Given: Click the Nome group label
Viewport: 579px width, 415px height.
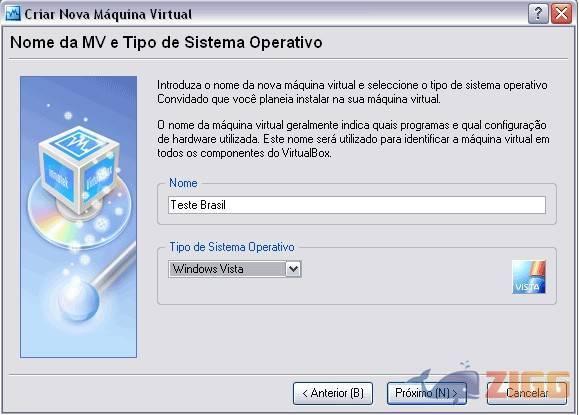Looking at the screenshot, I should point(183,183).
